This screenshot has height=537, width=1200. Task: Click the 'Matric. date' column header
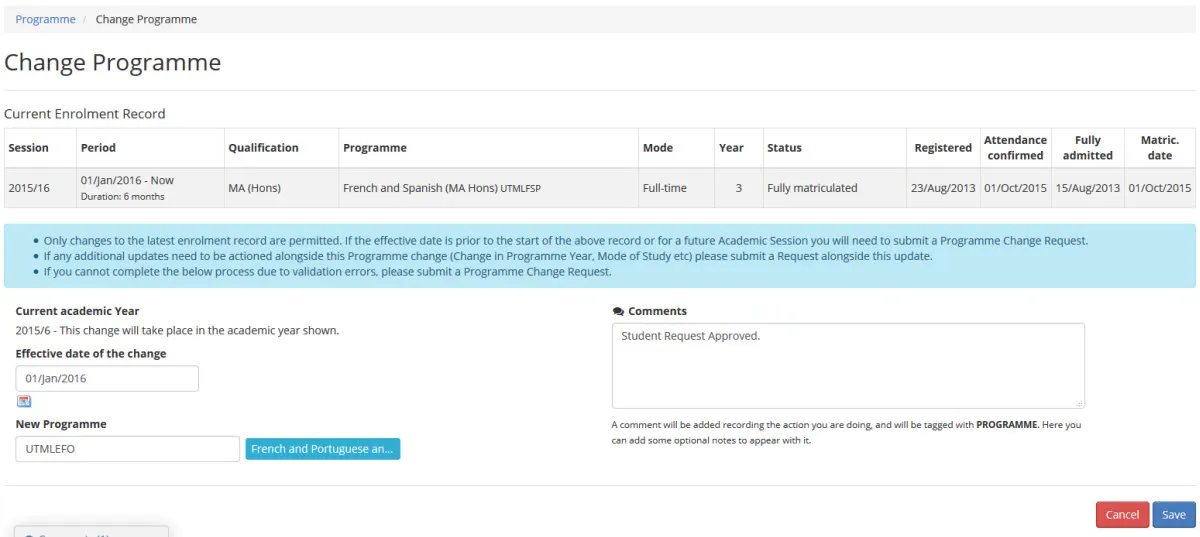point(1160,148)
